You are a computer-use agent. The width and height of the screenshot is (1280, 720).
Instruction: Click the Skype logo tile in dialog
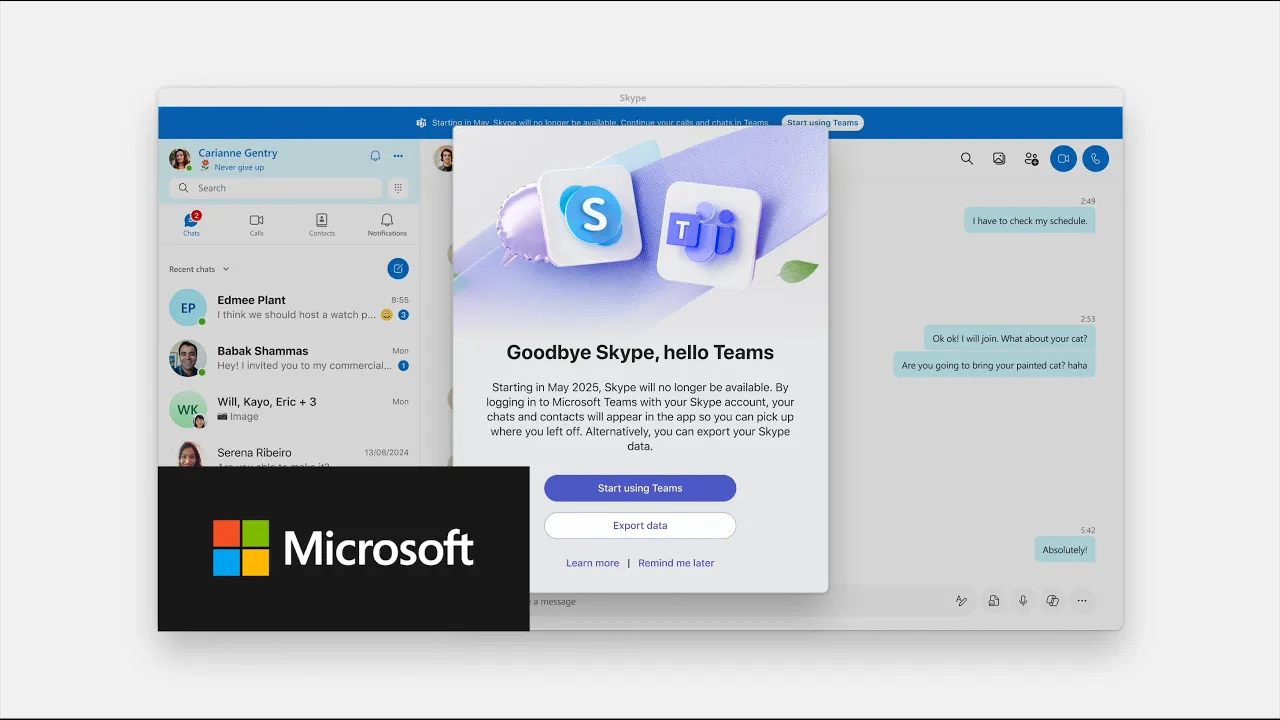(590, 216)
